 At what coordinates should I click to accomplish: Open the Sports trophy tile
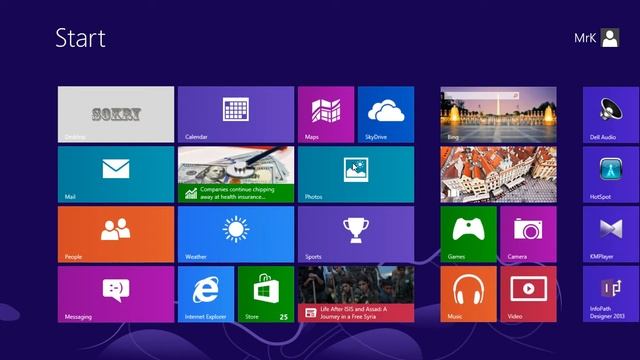tap(356, 234)
